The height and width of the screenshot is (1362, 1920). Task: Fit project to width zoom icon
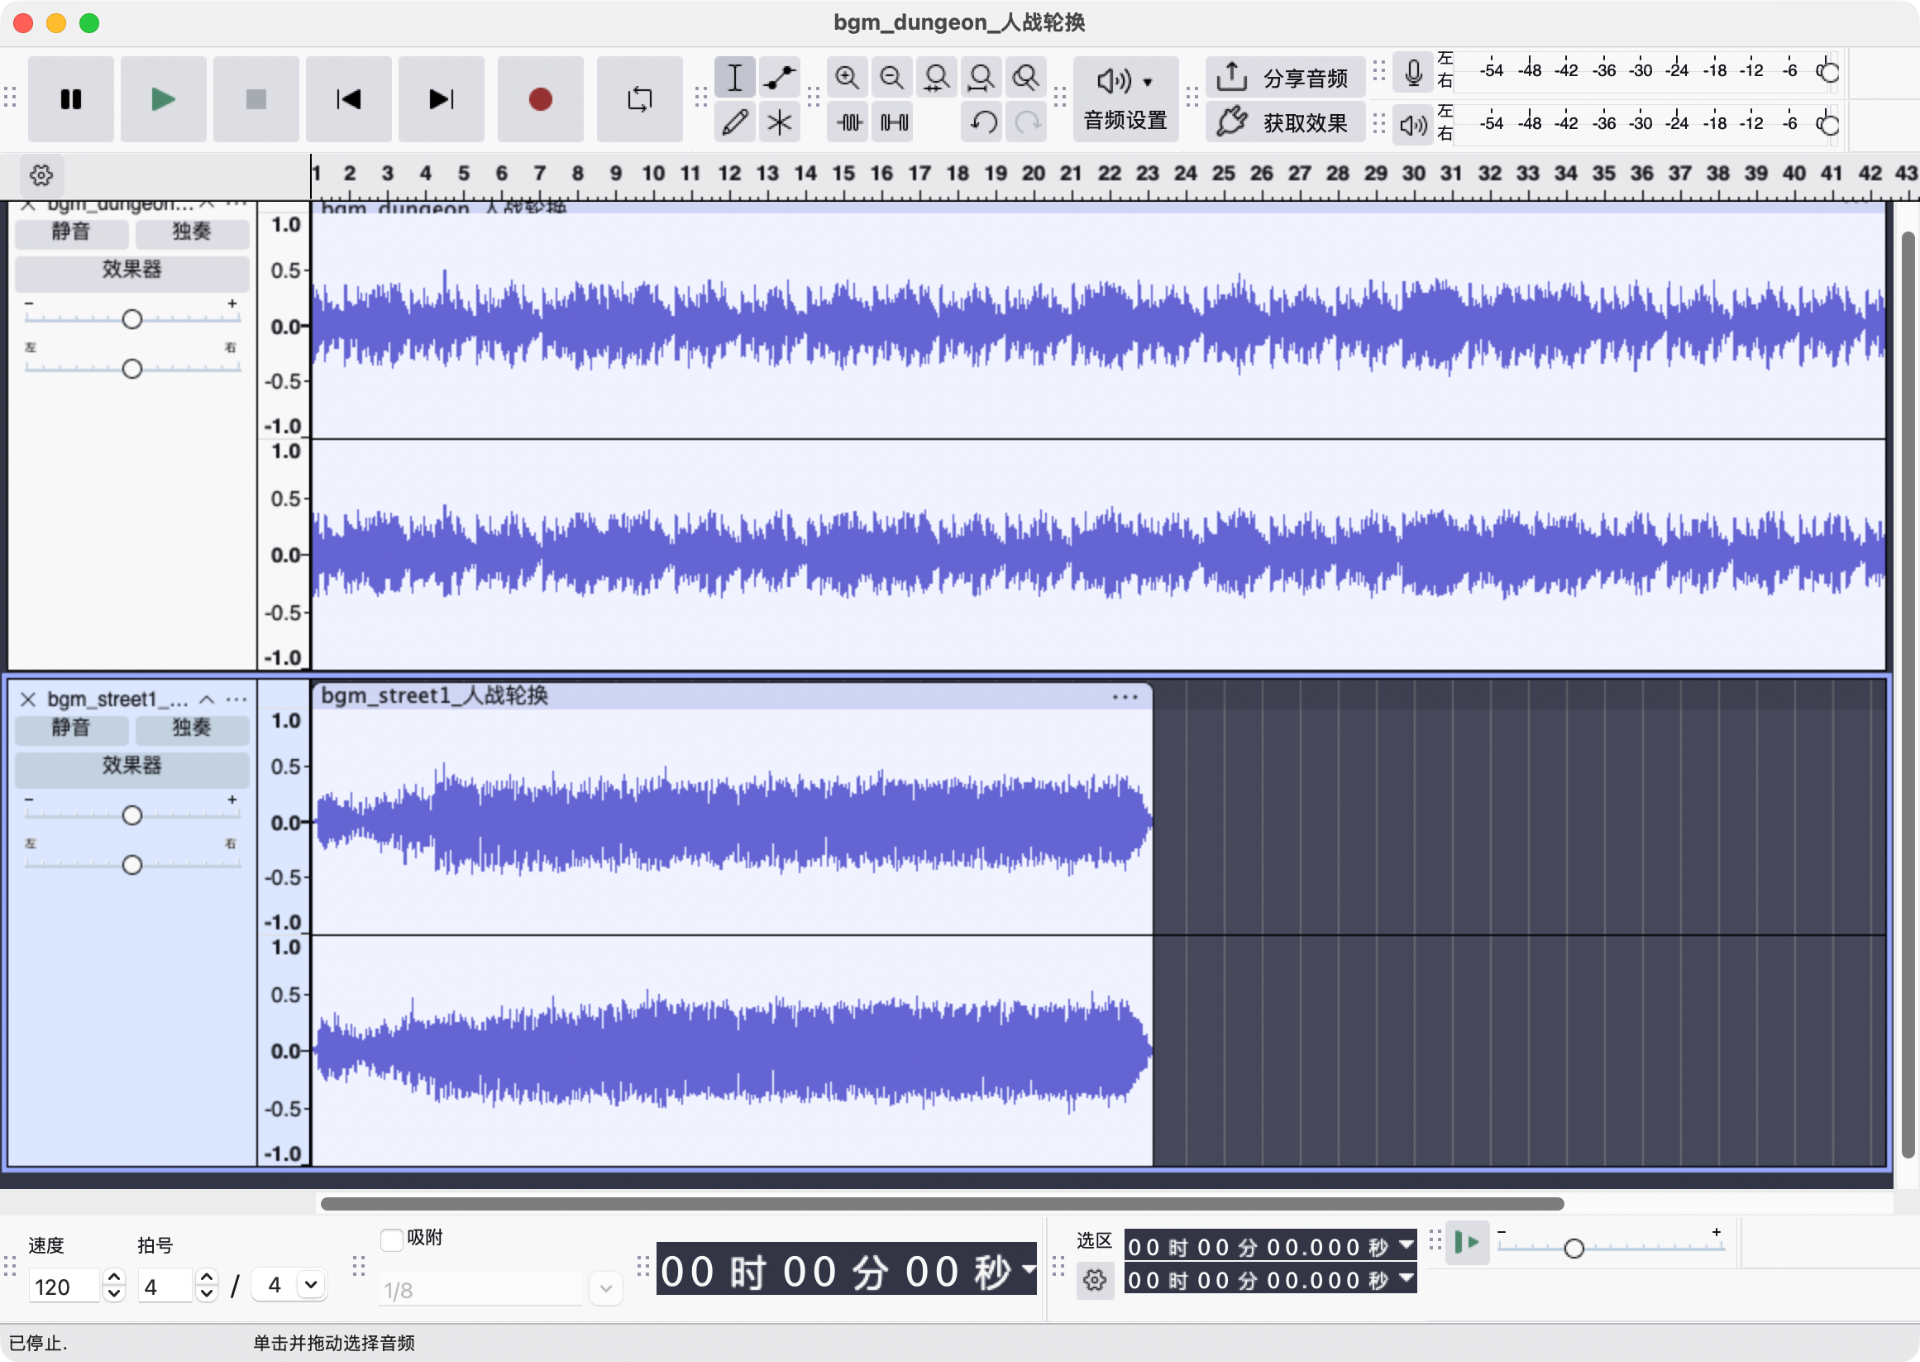coord(981,77)
